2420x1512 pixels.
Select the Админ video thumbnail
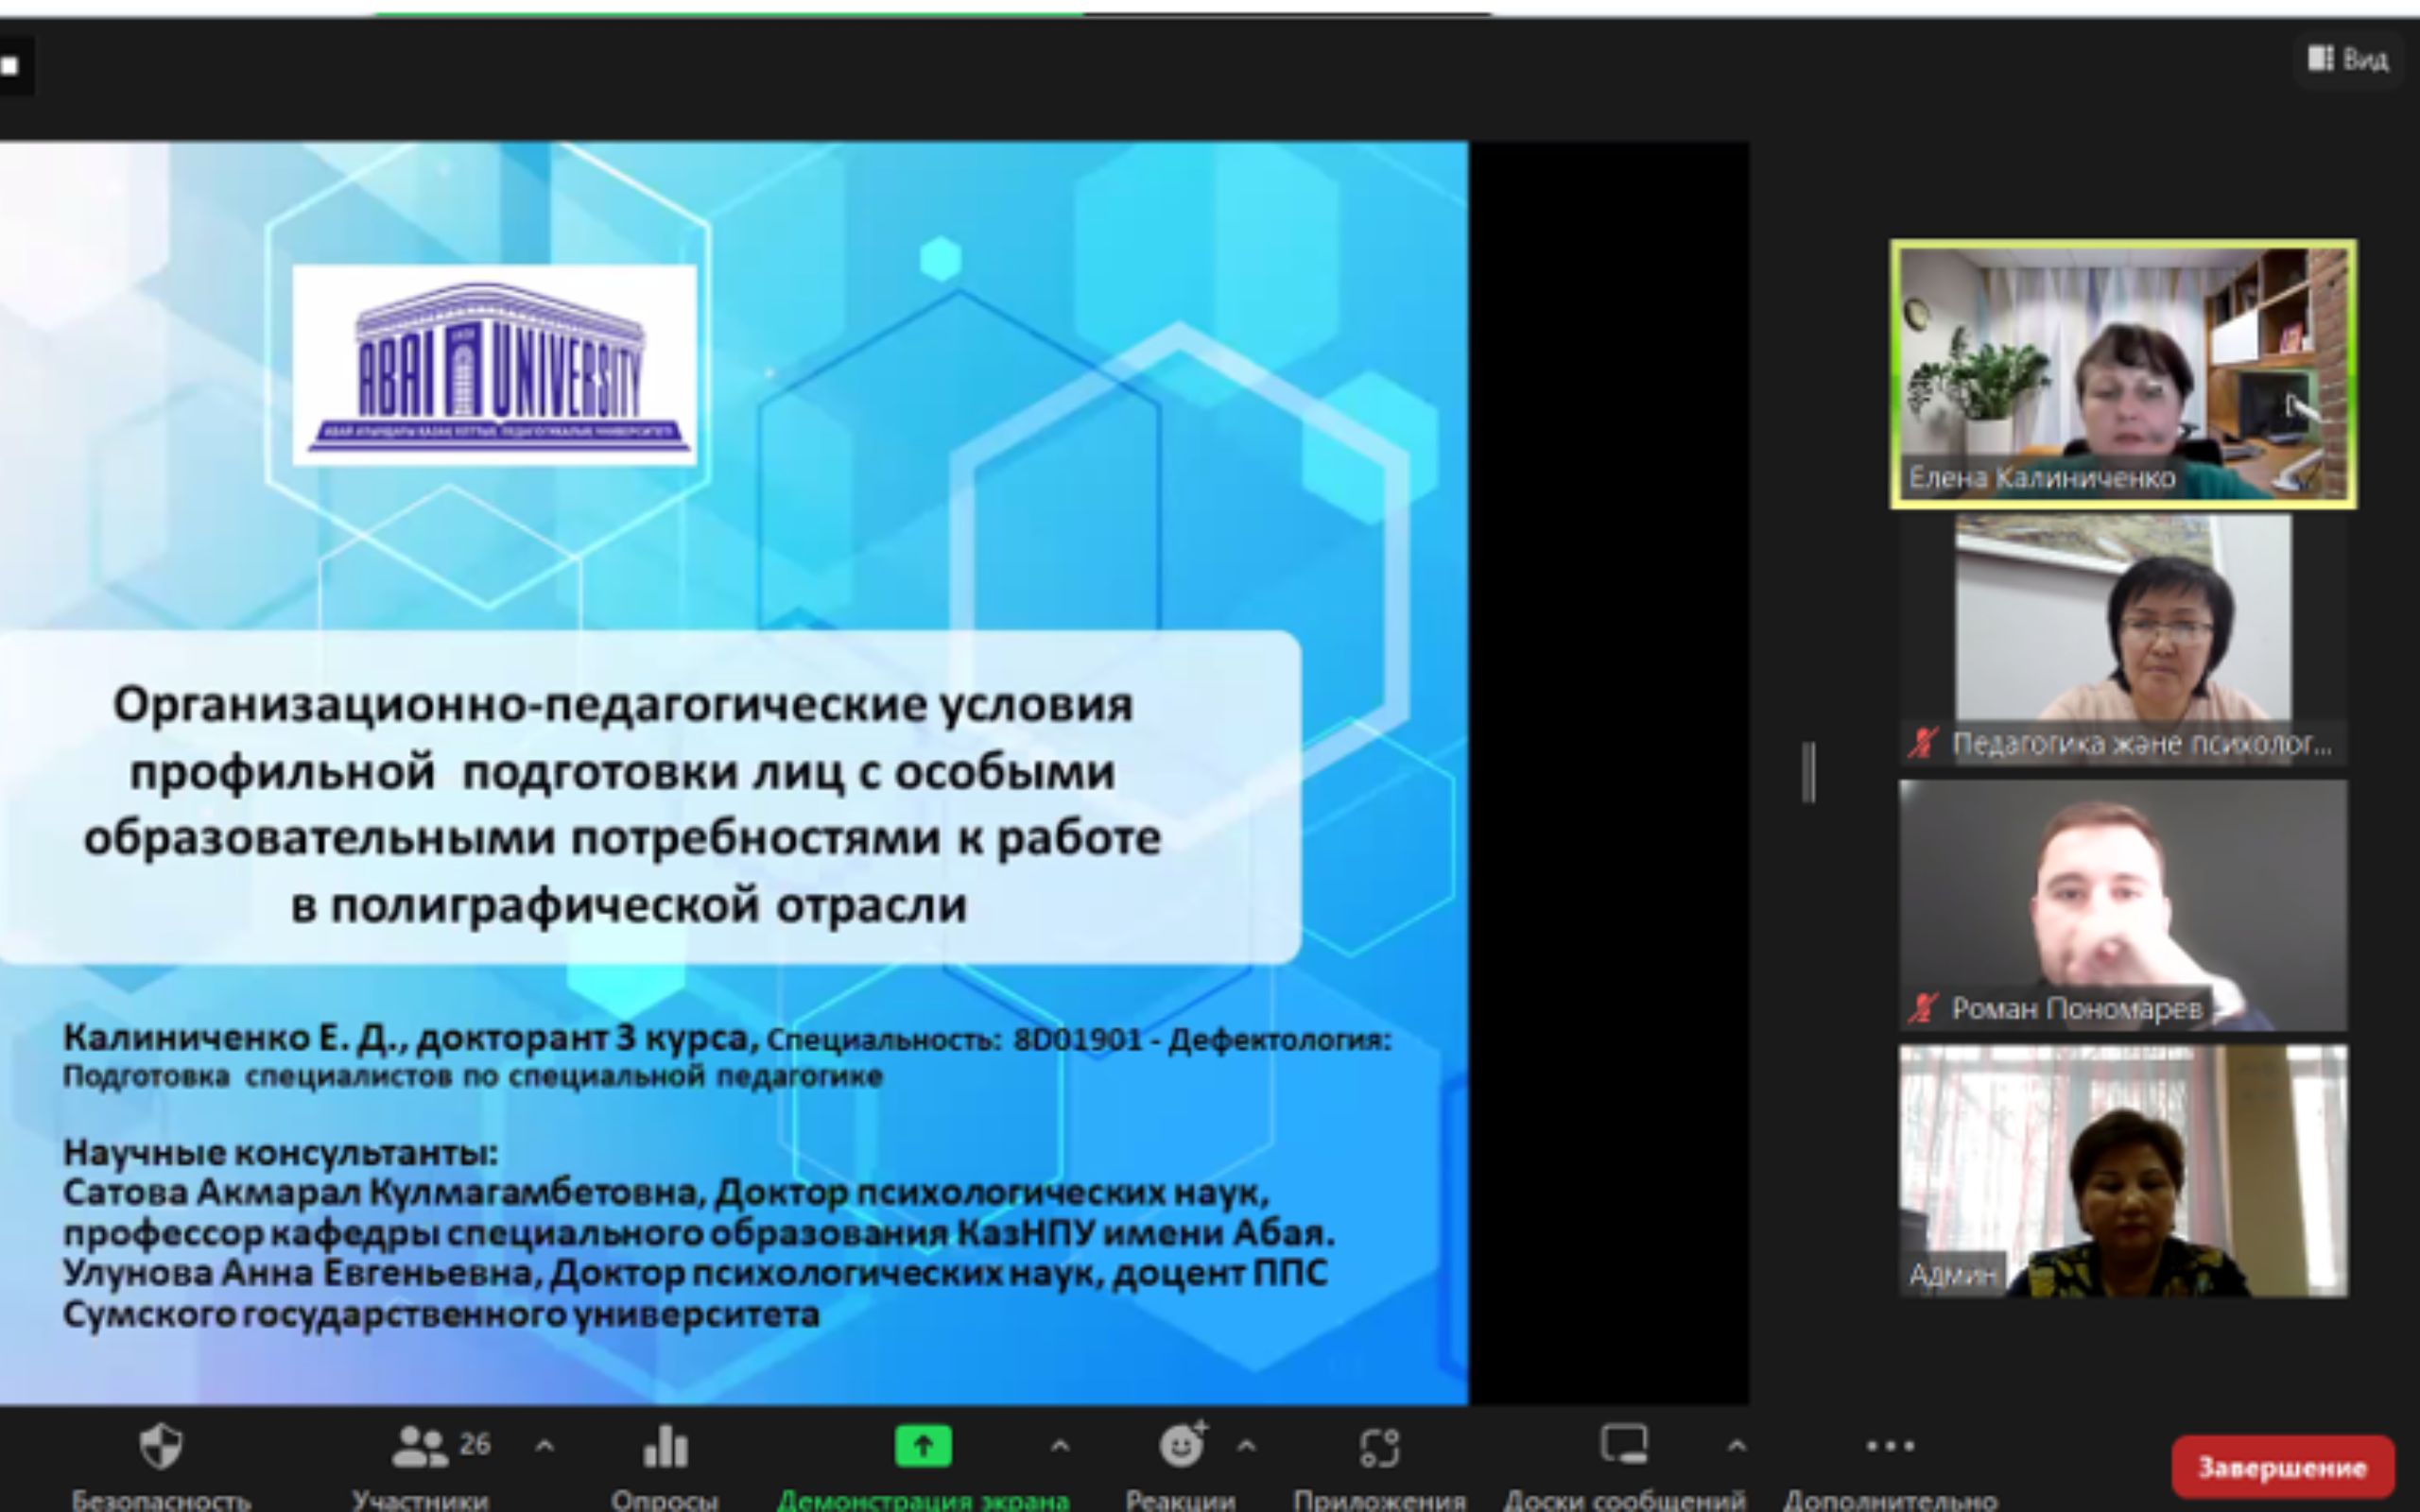(x=2122, y=1170)
